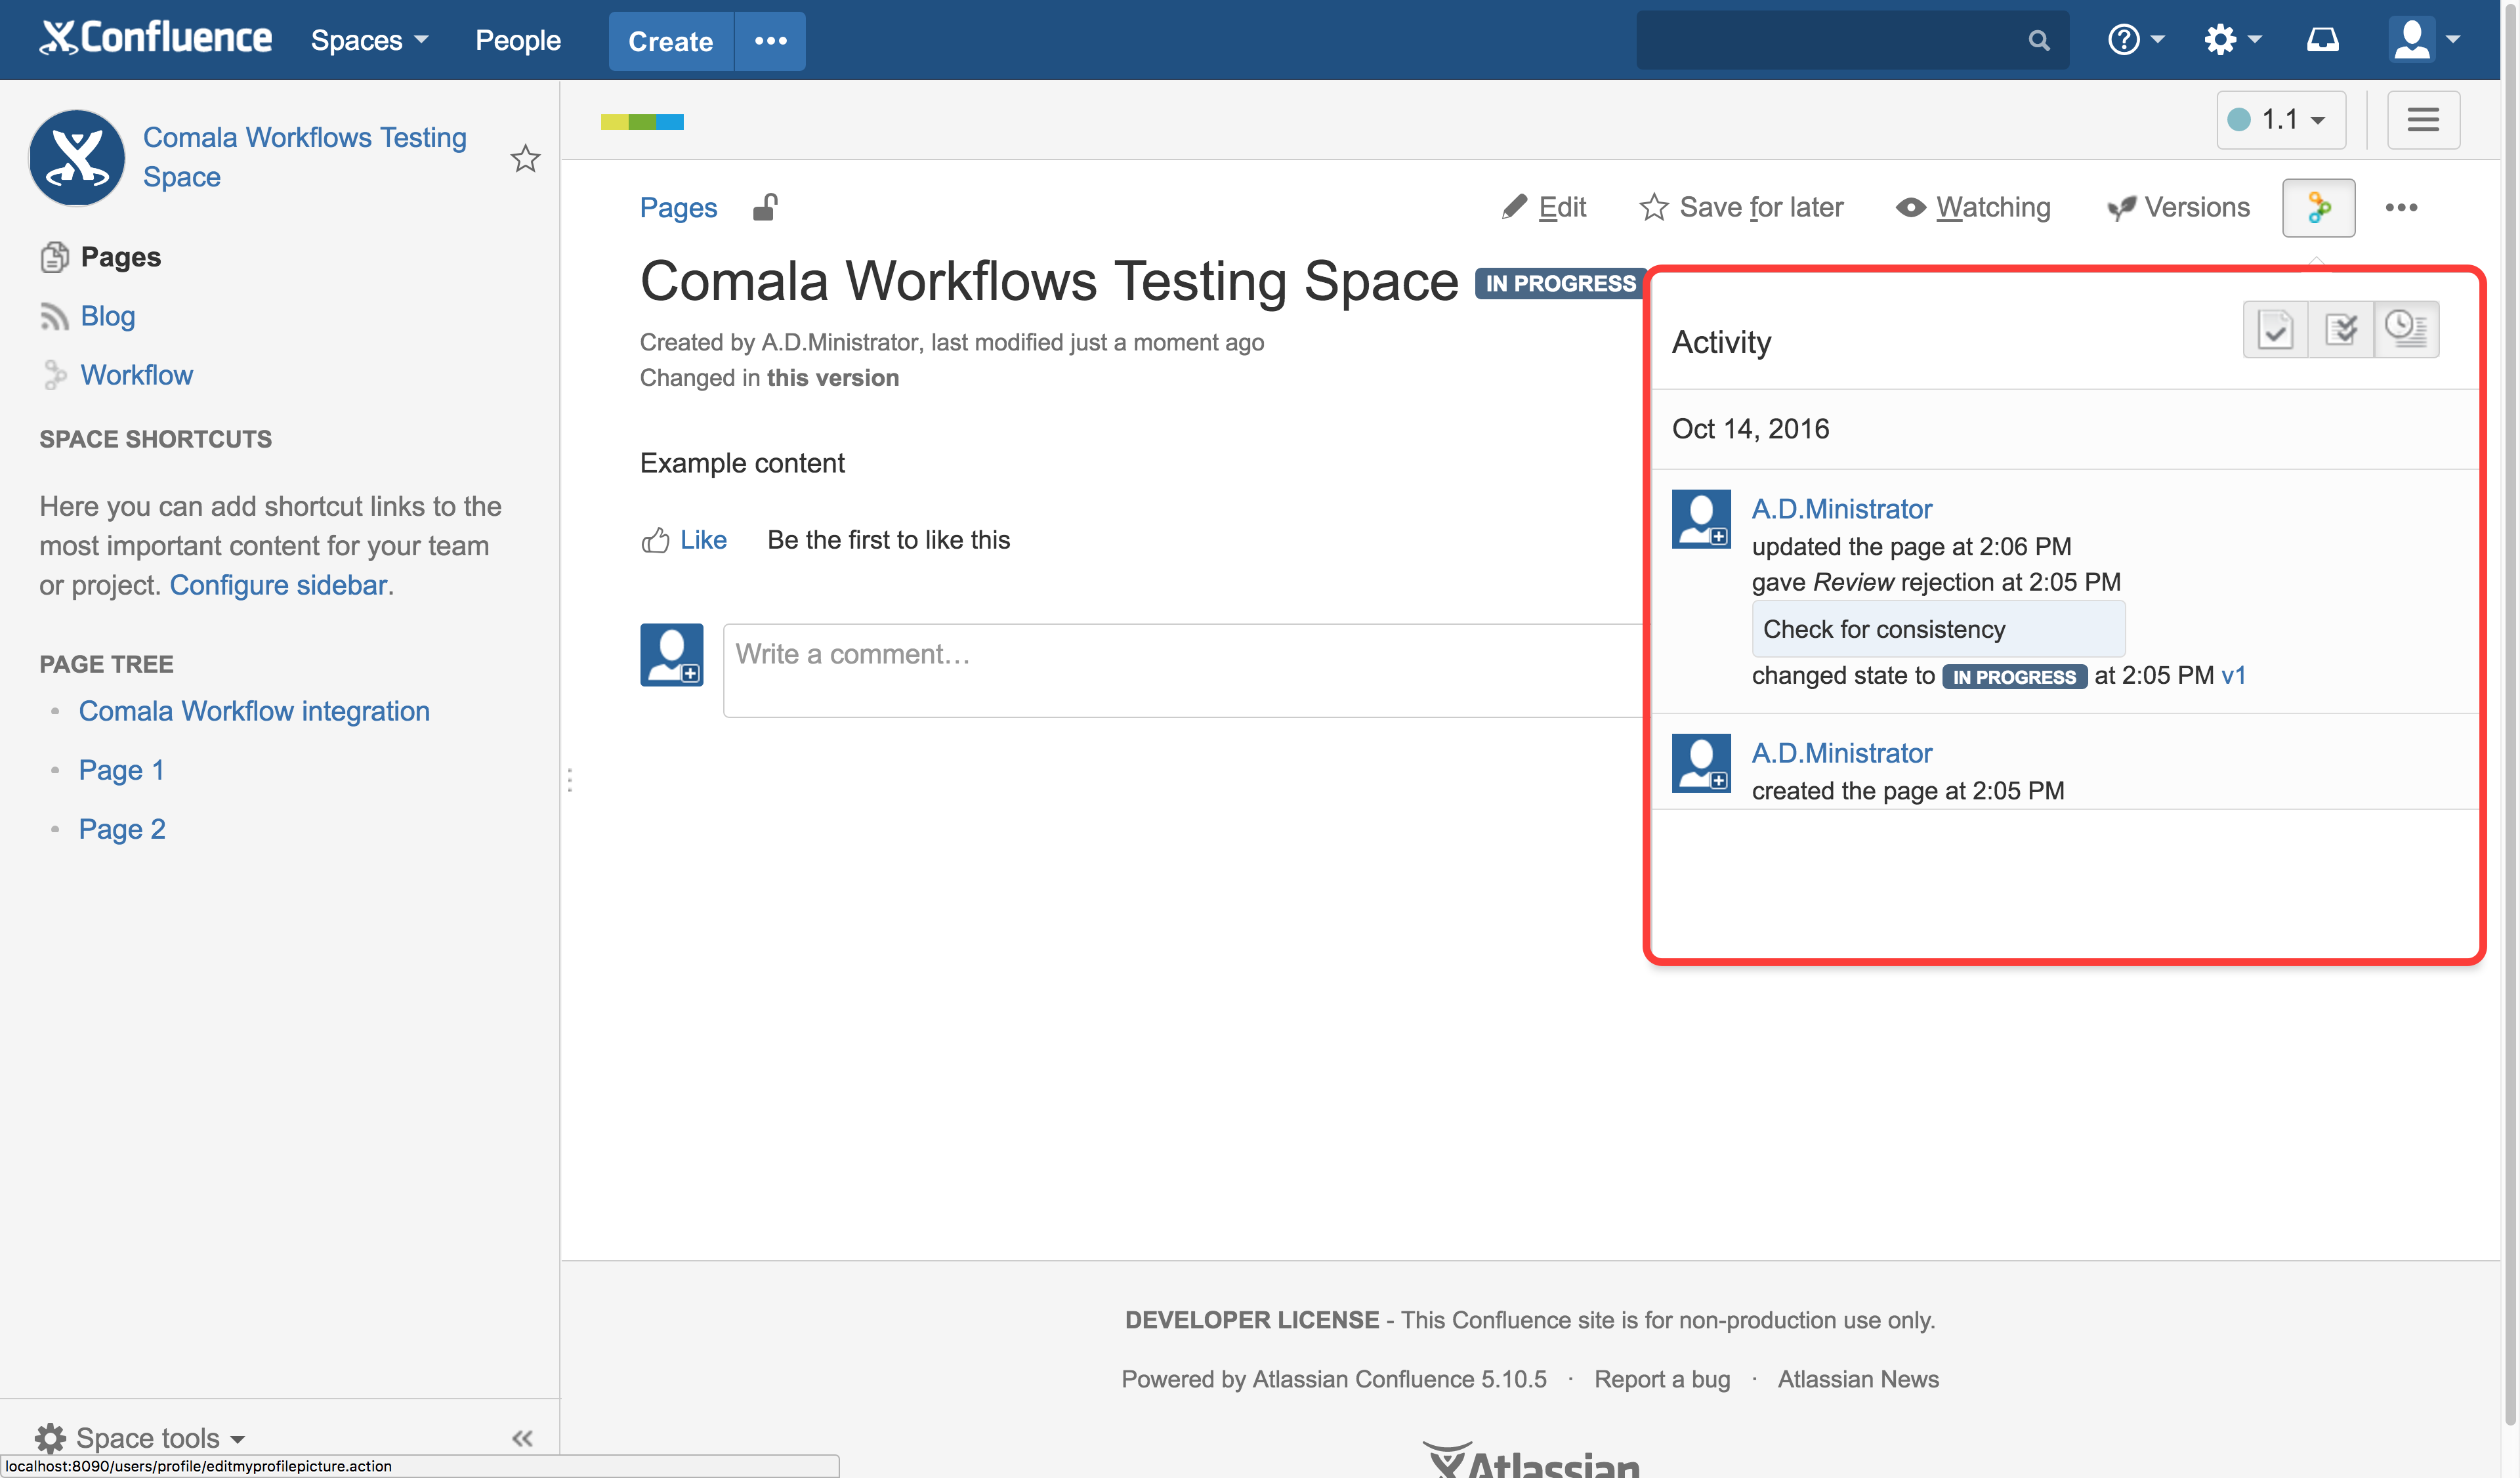Open the approvals check icon in Activity
The image size is (2520, 1478).
pyautogui.click(x=2275, y=329)
